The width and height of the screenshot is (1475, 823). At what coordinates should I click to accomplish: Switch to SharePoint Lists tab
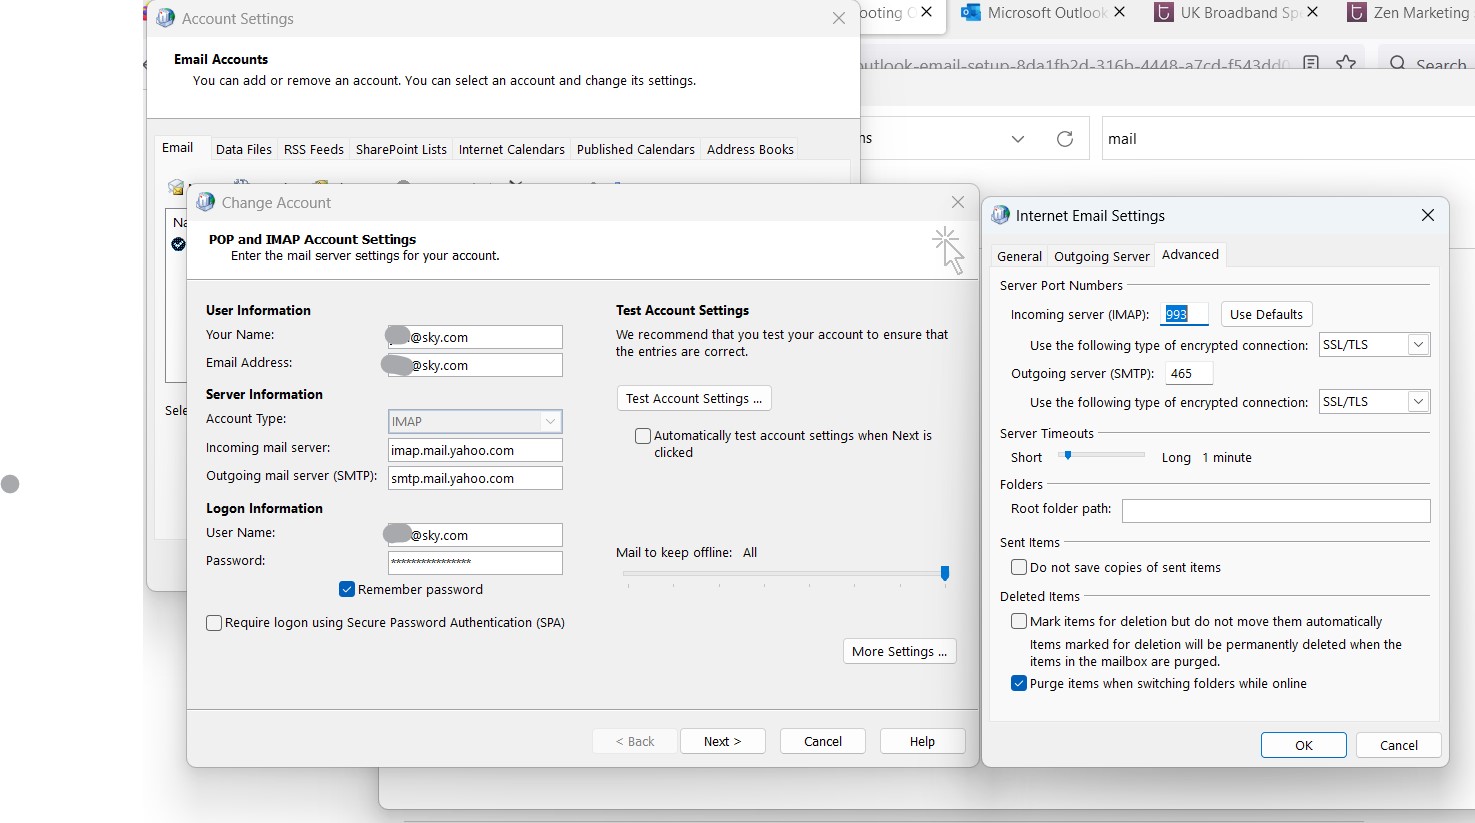[401, 149]
